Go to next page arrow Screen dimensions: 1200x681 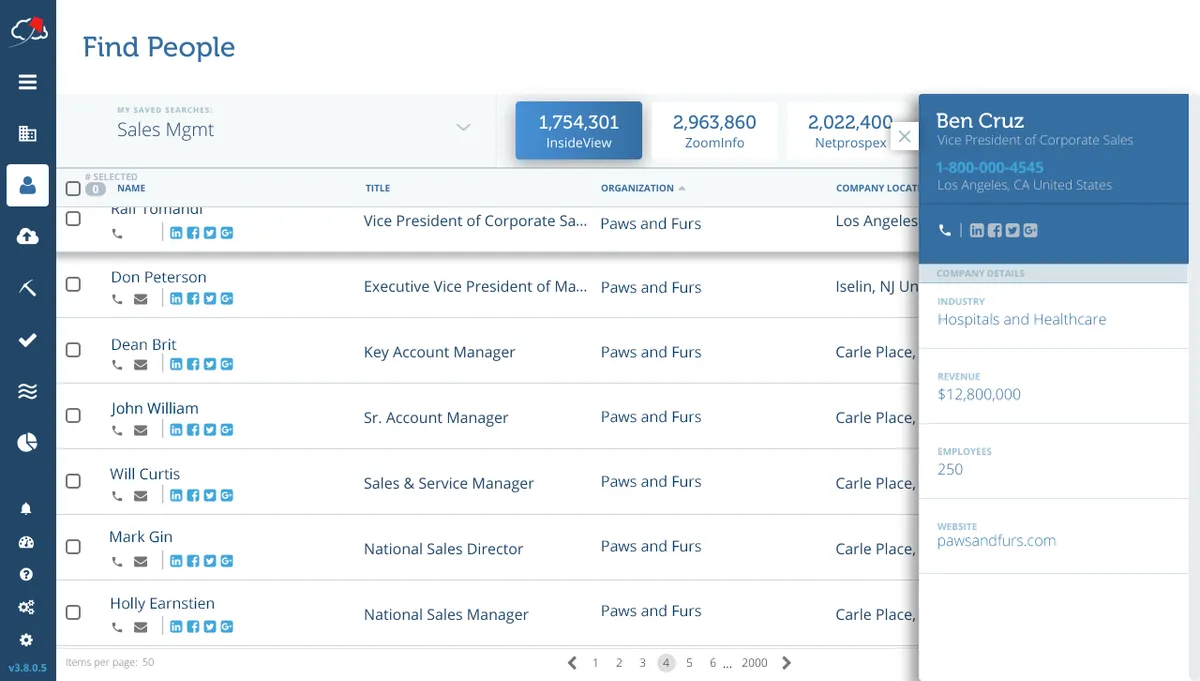(787, 663)
